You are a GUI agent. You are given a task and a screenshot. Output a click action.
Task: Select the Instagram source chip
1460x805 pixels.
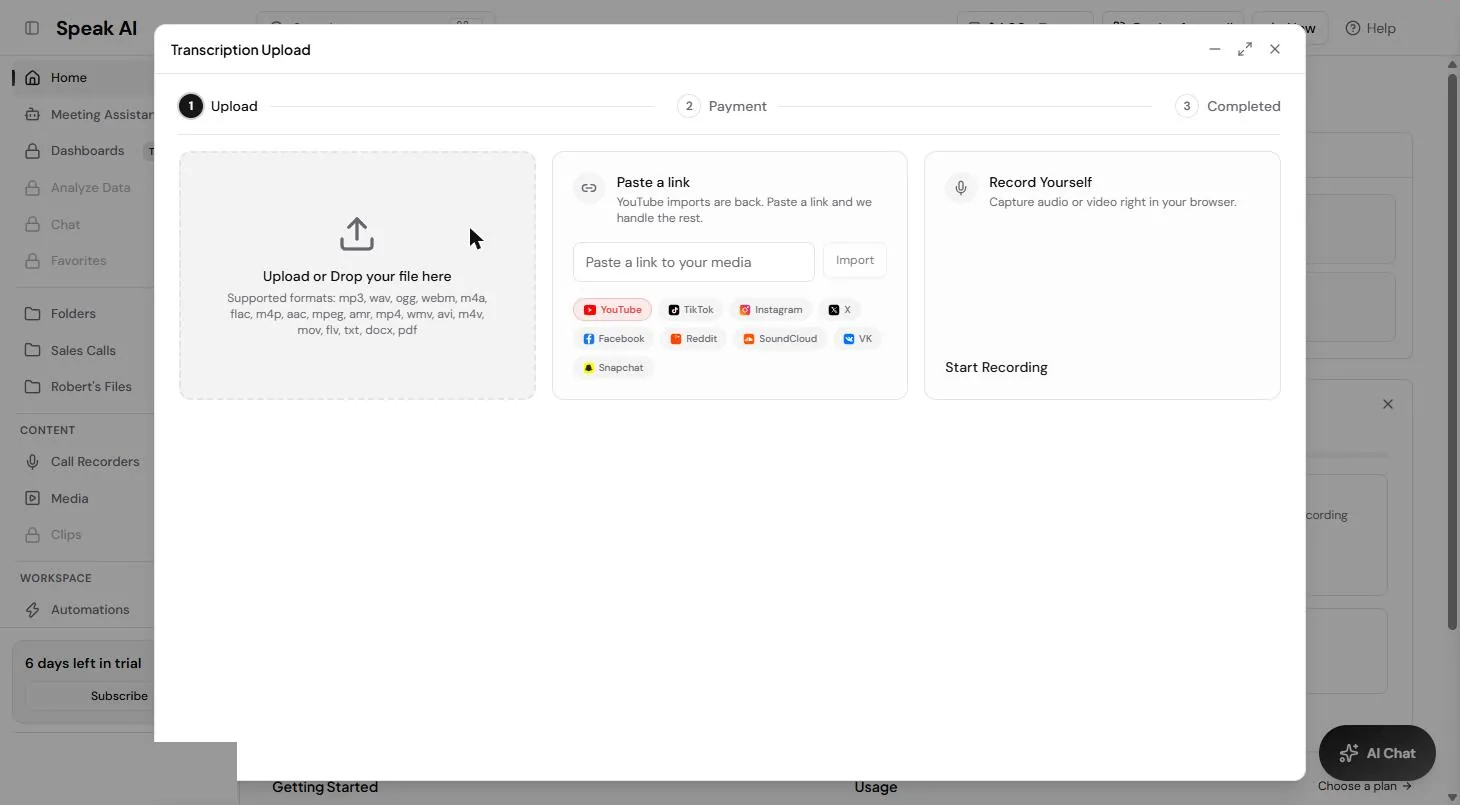tap(771, 310)
